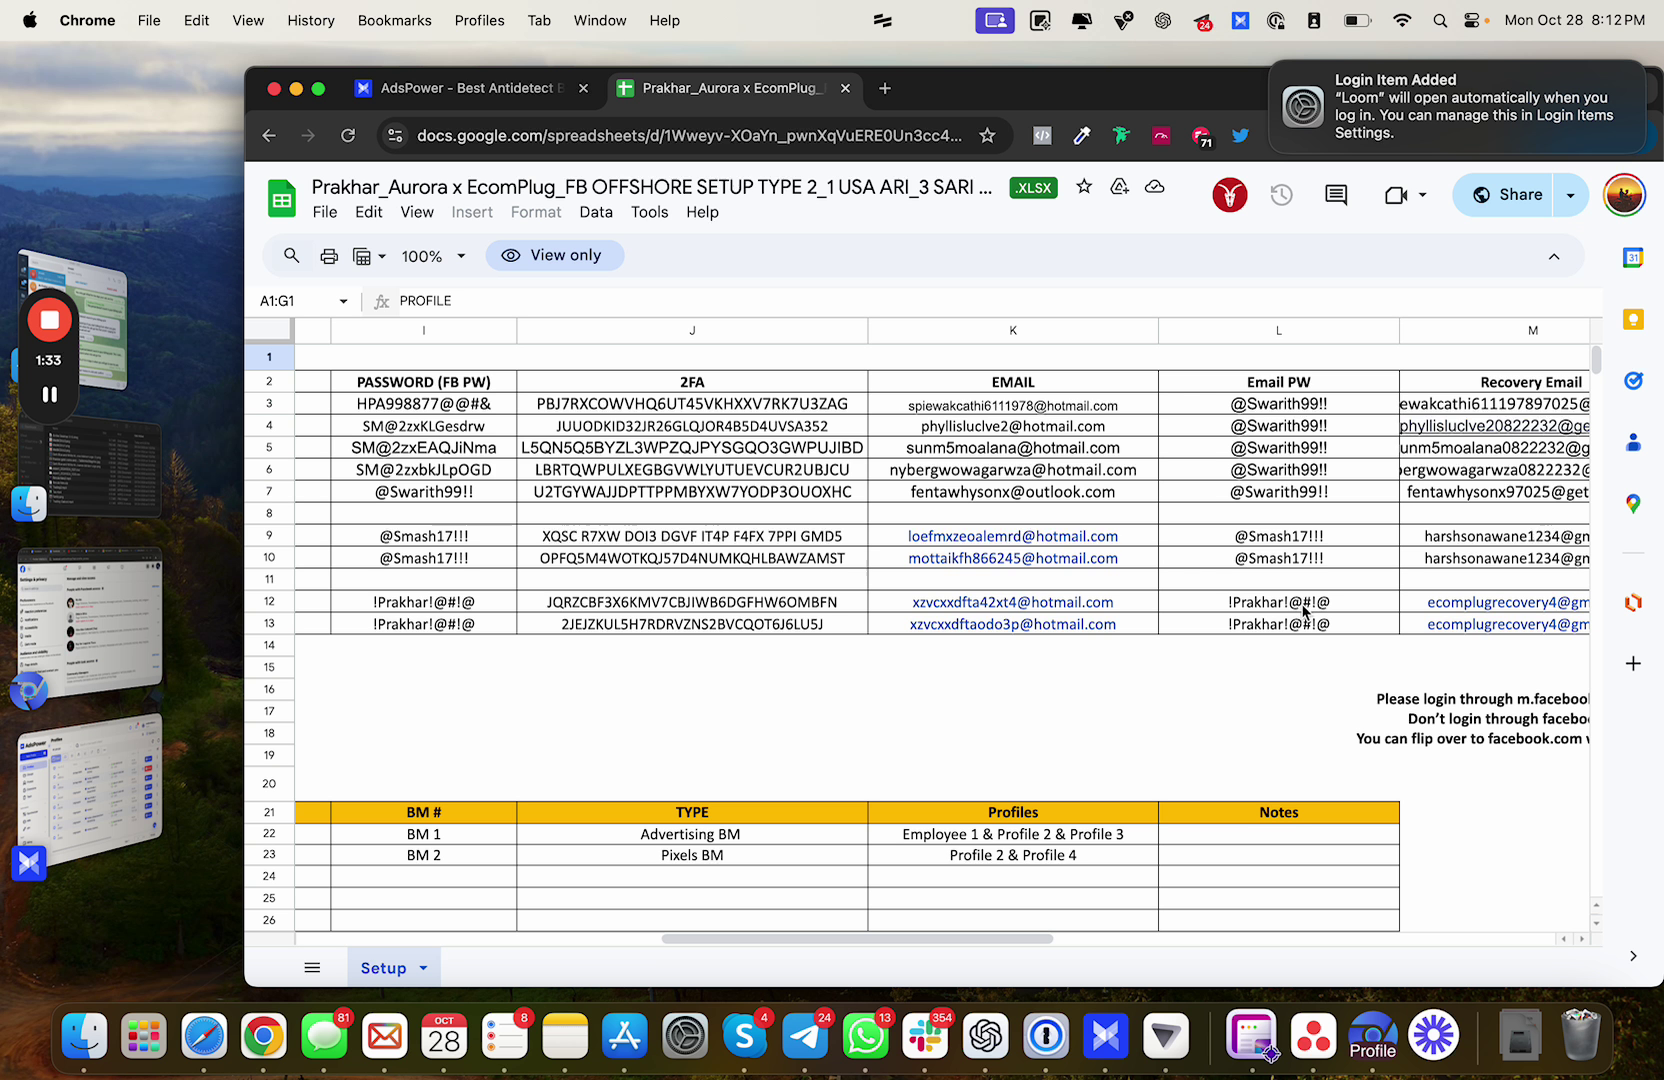This screenshot has width=1664, height=1080.
Task: Pause the Loom recording
Action: point(49,394)
